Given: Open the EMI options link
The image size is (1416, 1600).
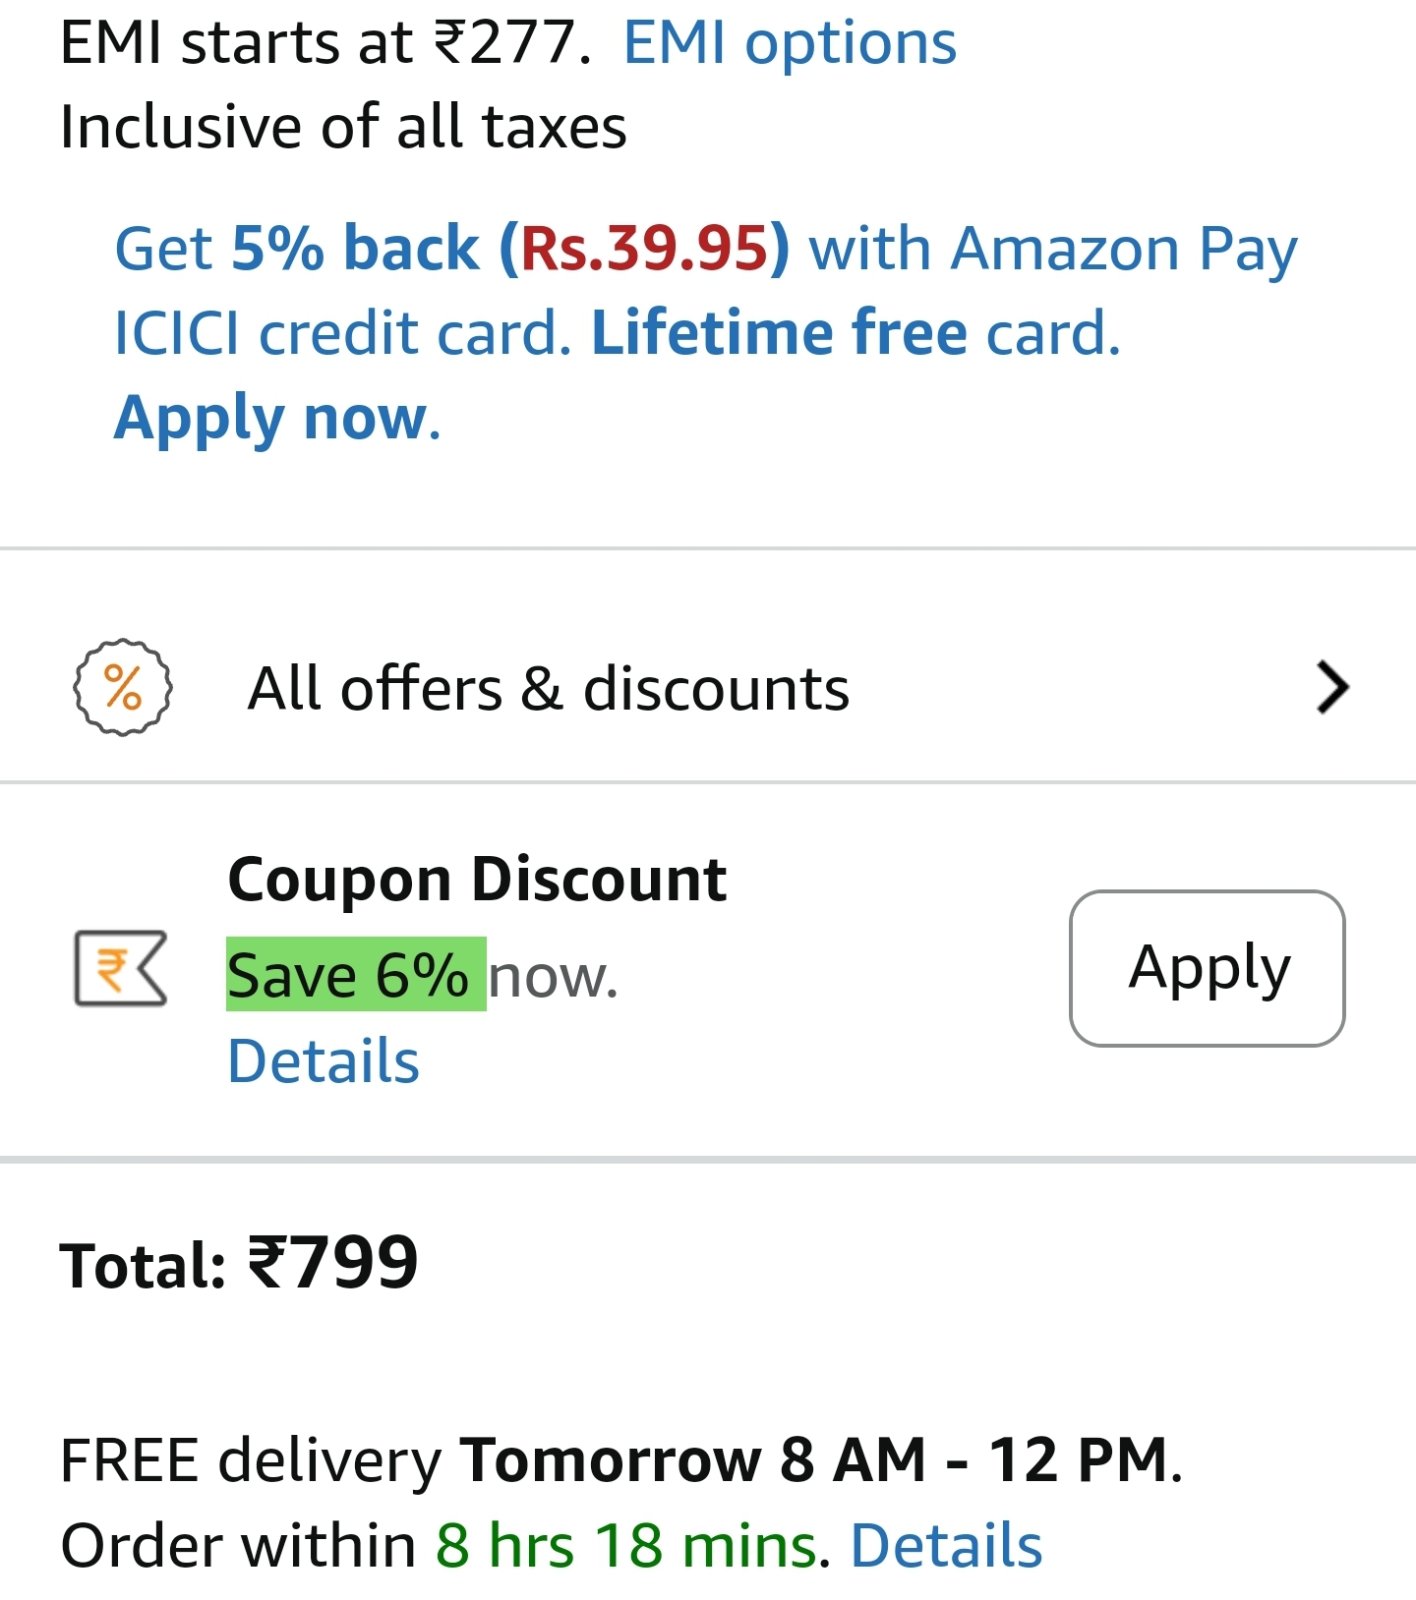Looking at the screenshot, I should click(790, 44).
